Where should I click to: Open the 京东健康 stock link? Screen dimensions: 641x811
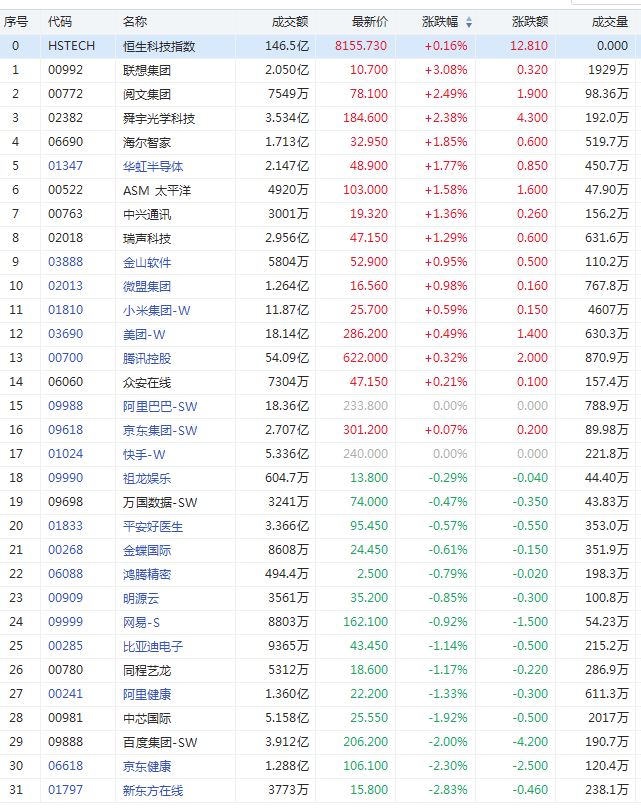pos(147,765)
